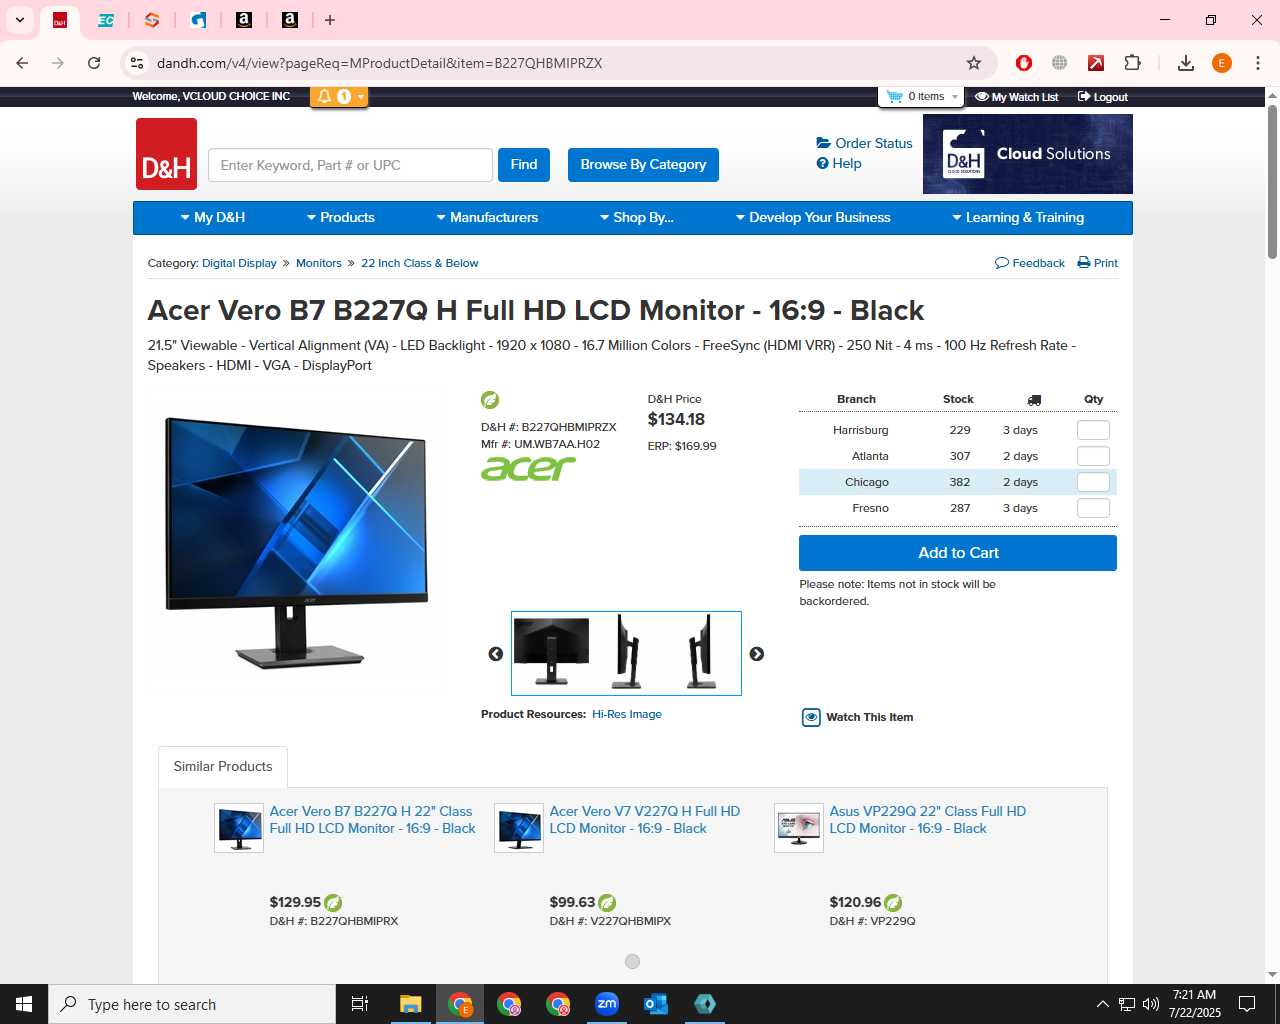
Task: Open Acer Vero V7 V227Q H product link
Action: (x=645, y=820)
